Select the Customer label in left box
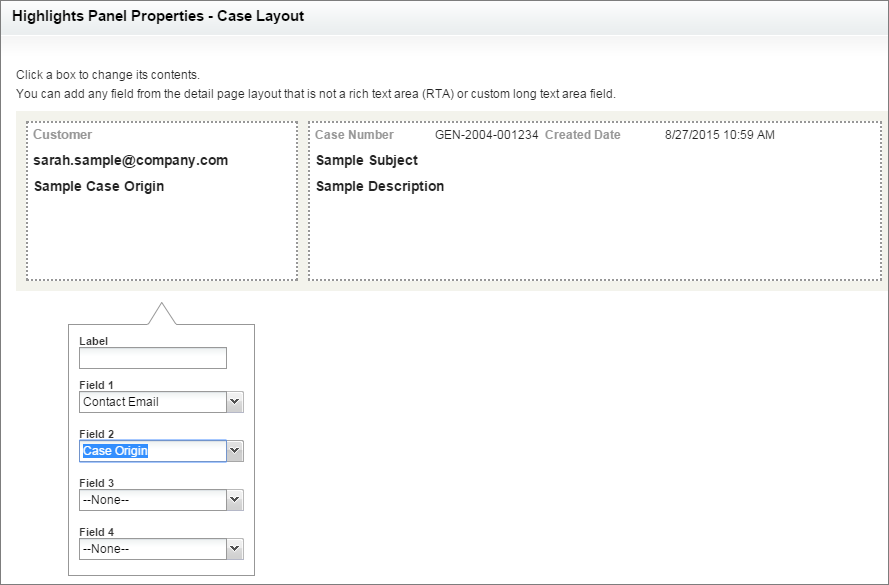This screenshot has width=889, height=585. coord(62,135)
